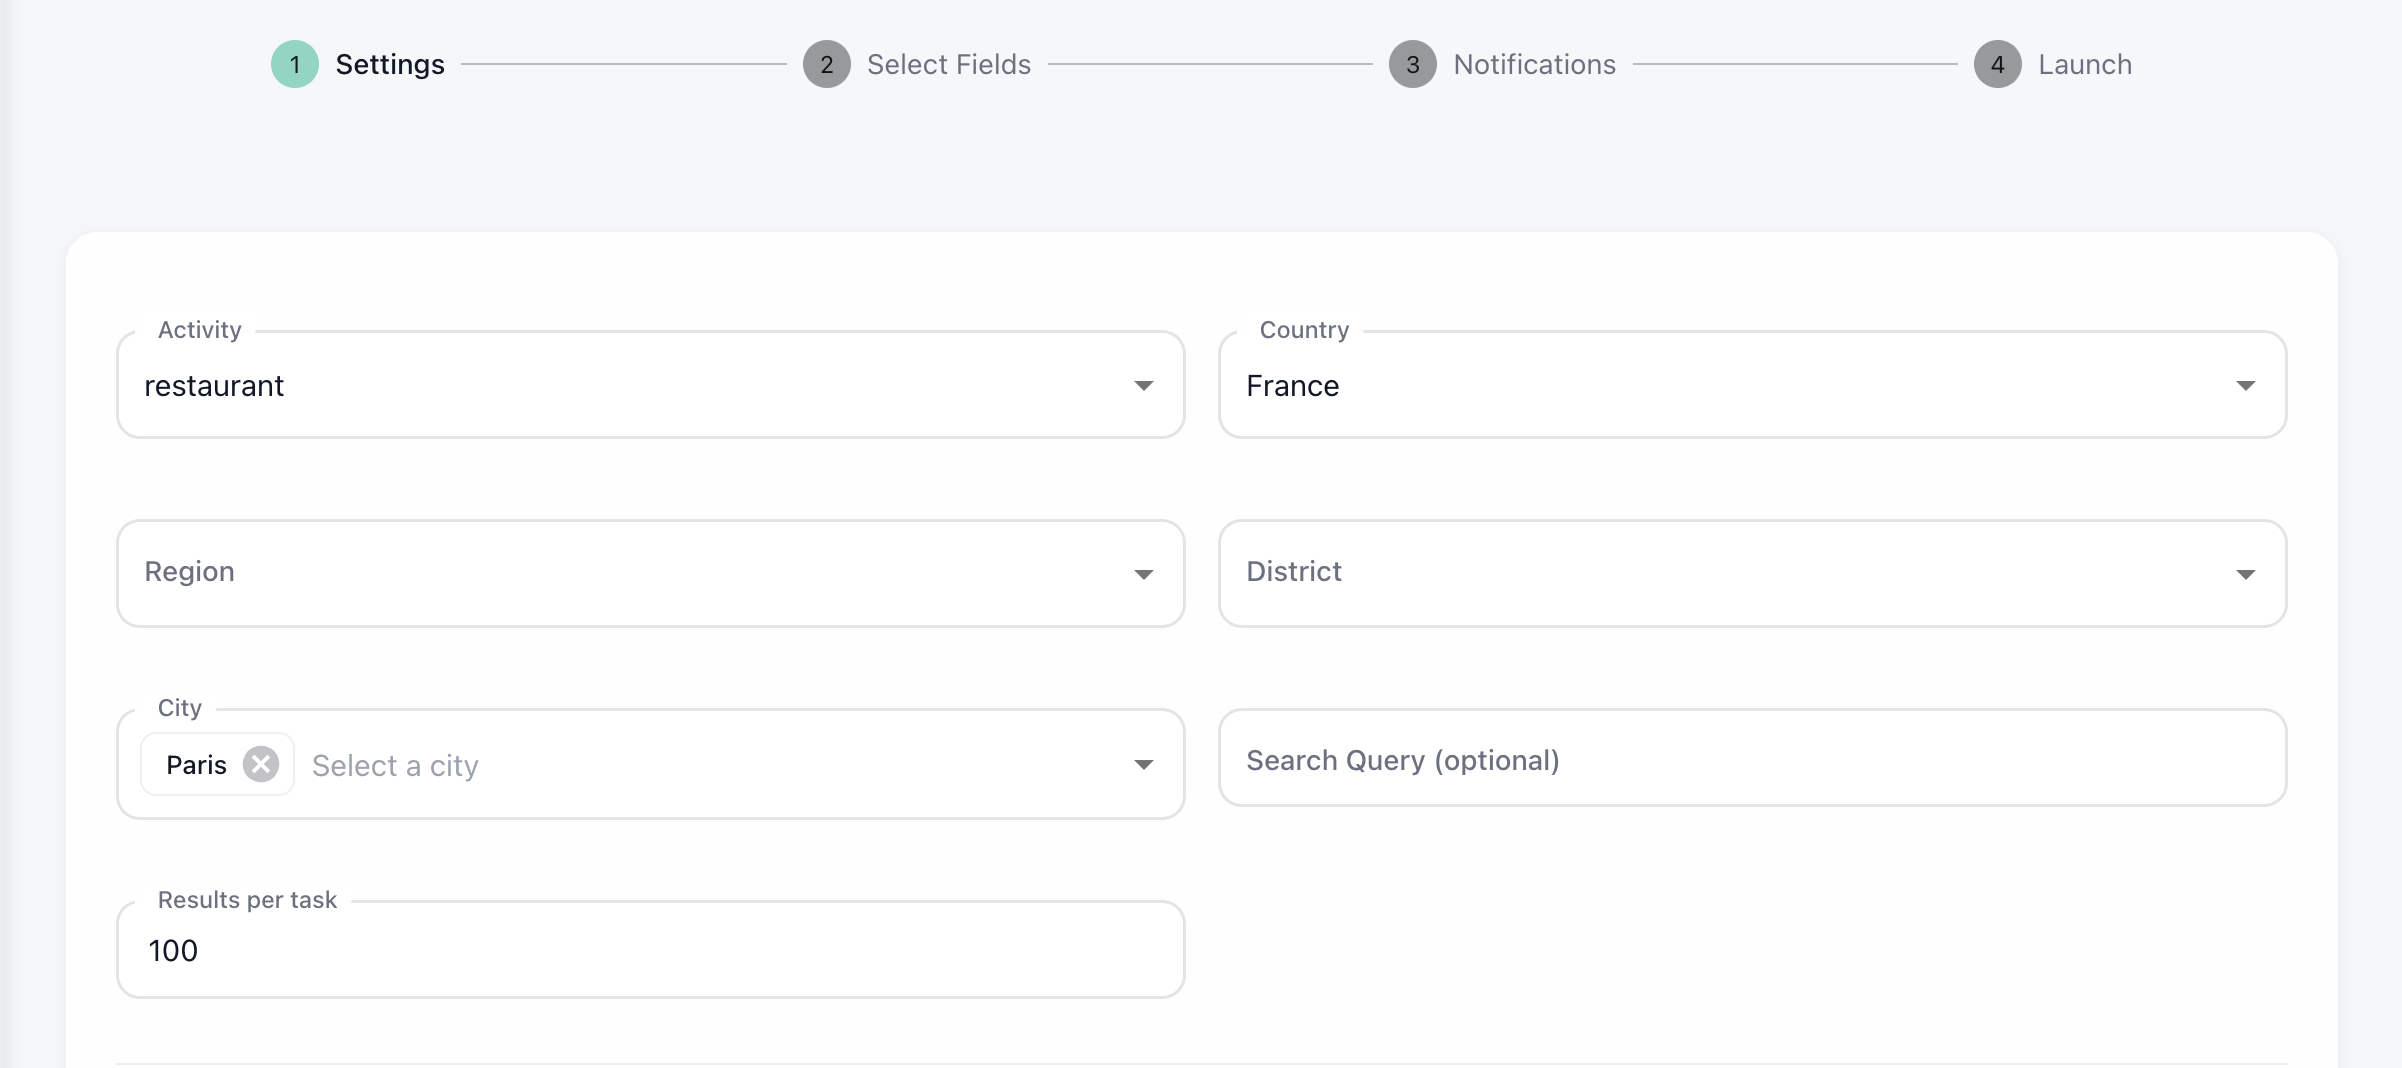Jump to the Launch step label
Image resolution: width=2402 pixels, height=1068 pixels.
(2084, 65)
